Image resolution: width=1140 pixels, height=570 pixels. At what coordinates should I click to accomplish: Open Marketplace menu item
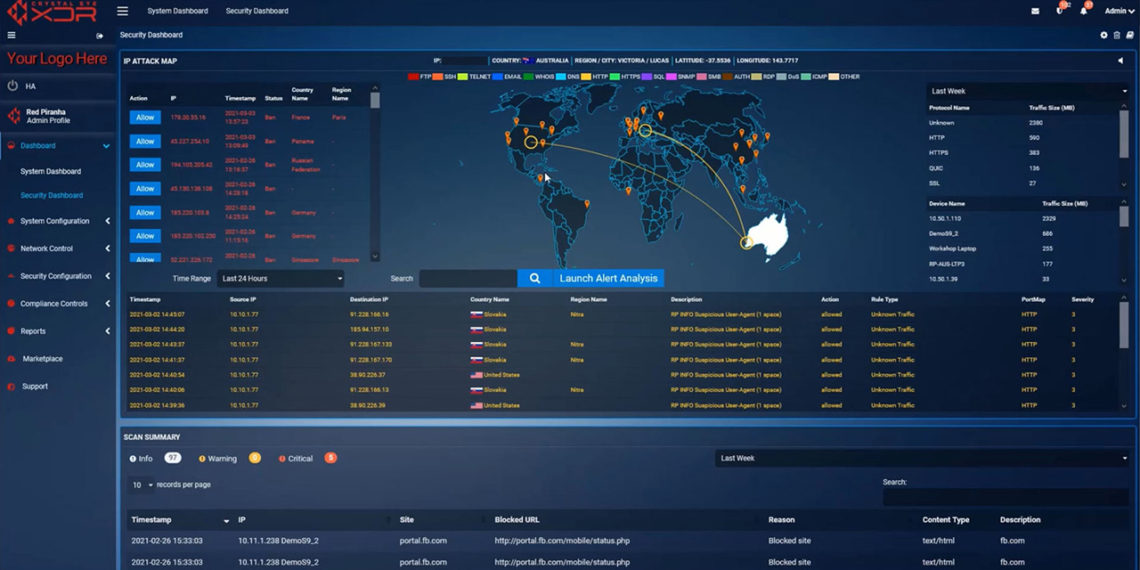(42, 359)
